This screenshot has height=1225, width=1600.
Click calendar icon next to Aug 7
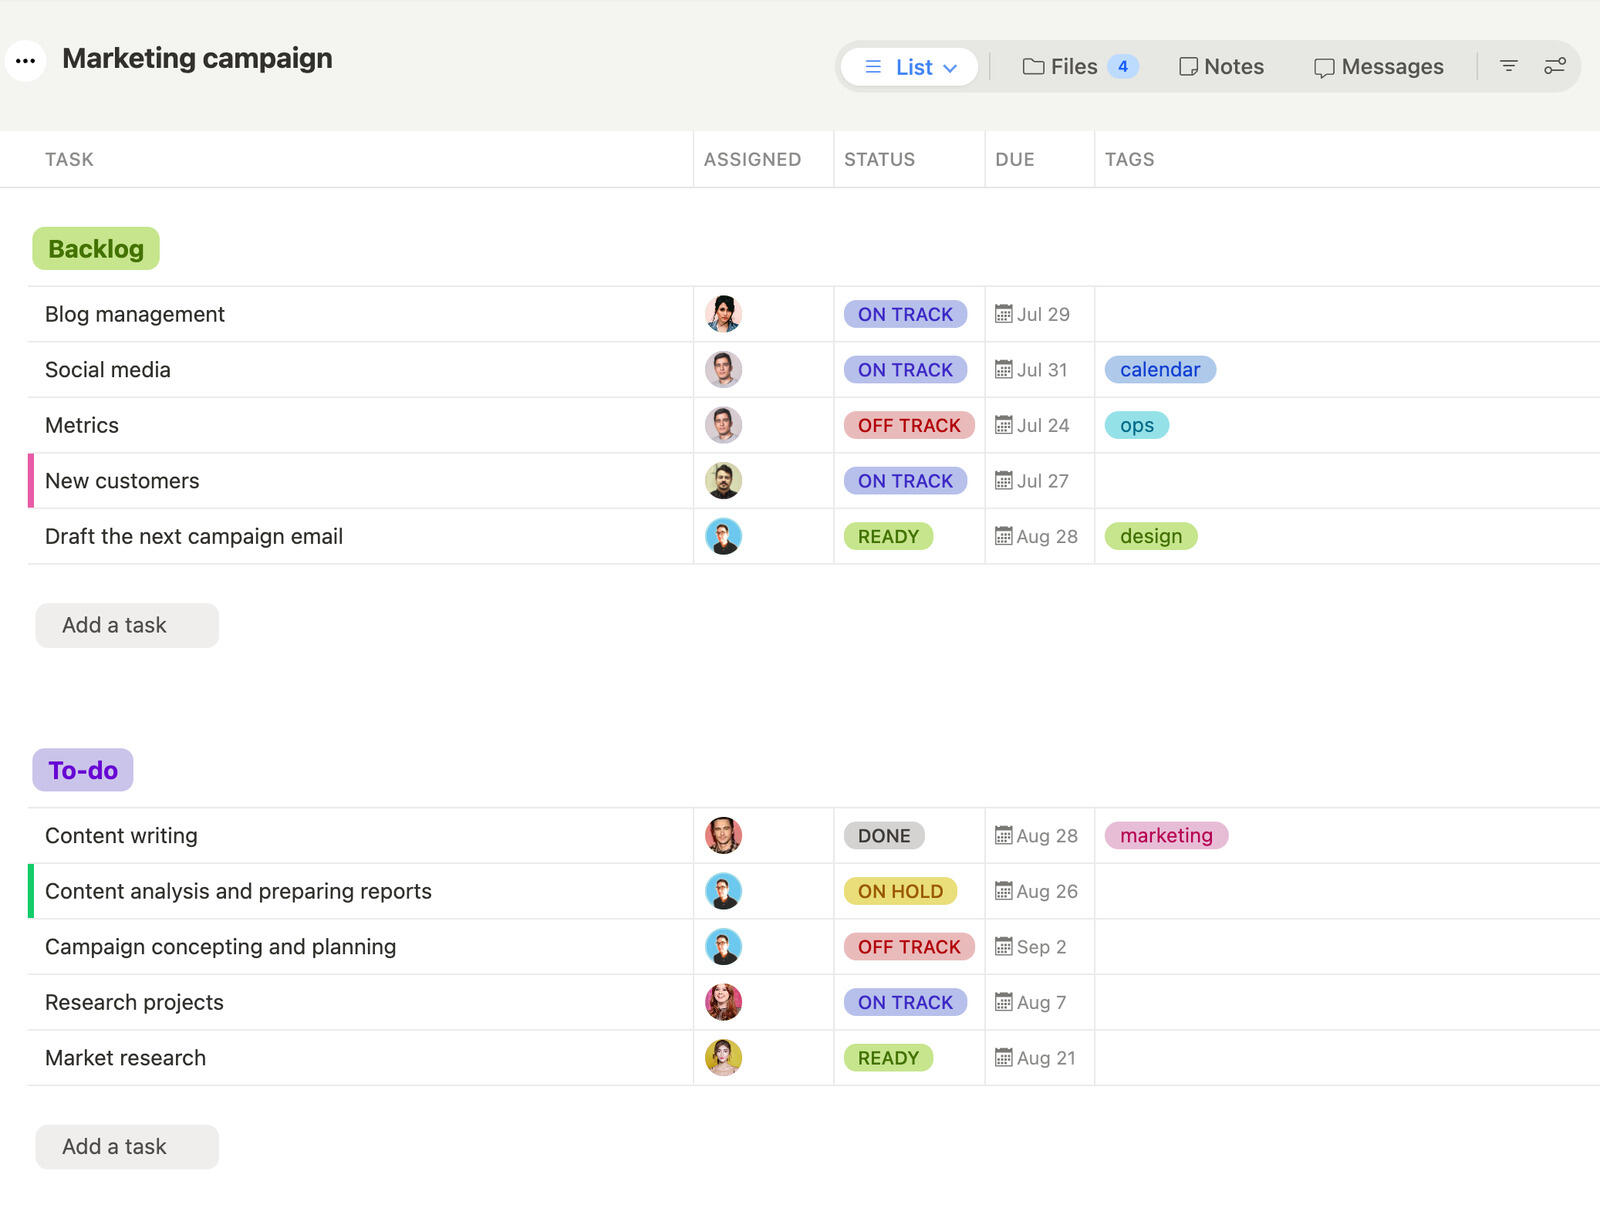tap(1003, 1002)
